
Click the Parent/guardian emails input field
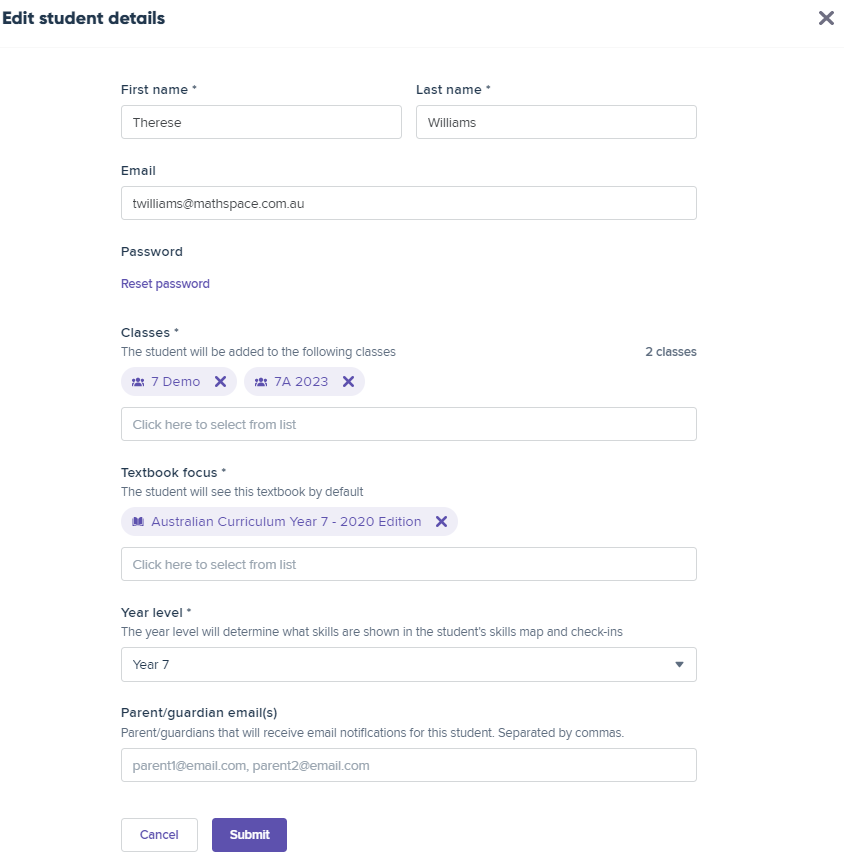point(409,766)
